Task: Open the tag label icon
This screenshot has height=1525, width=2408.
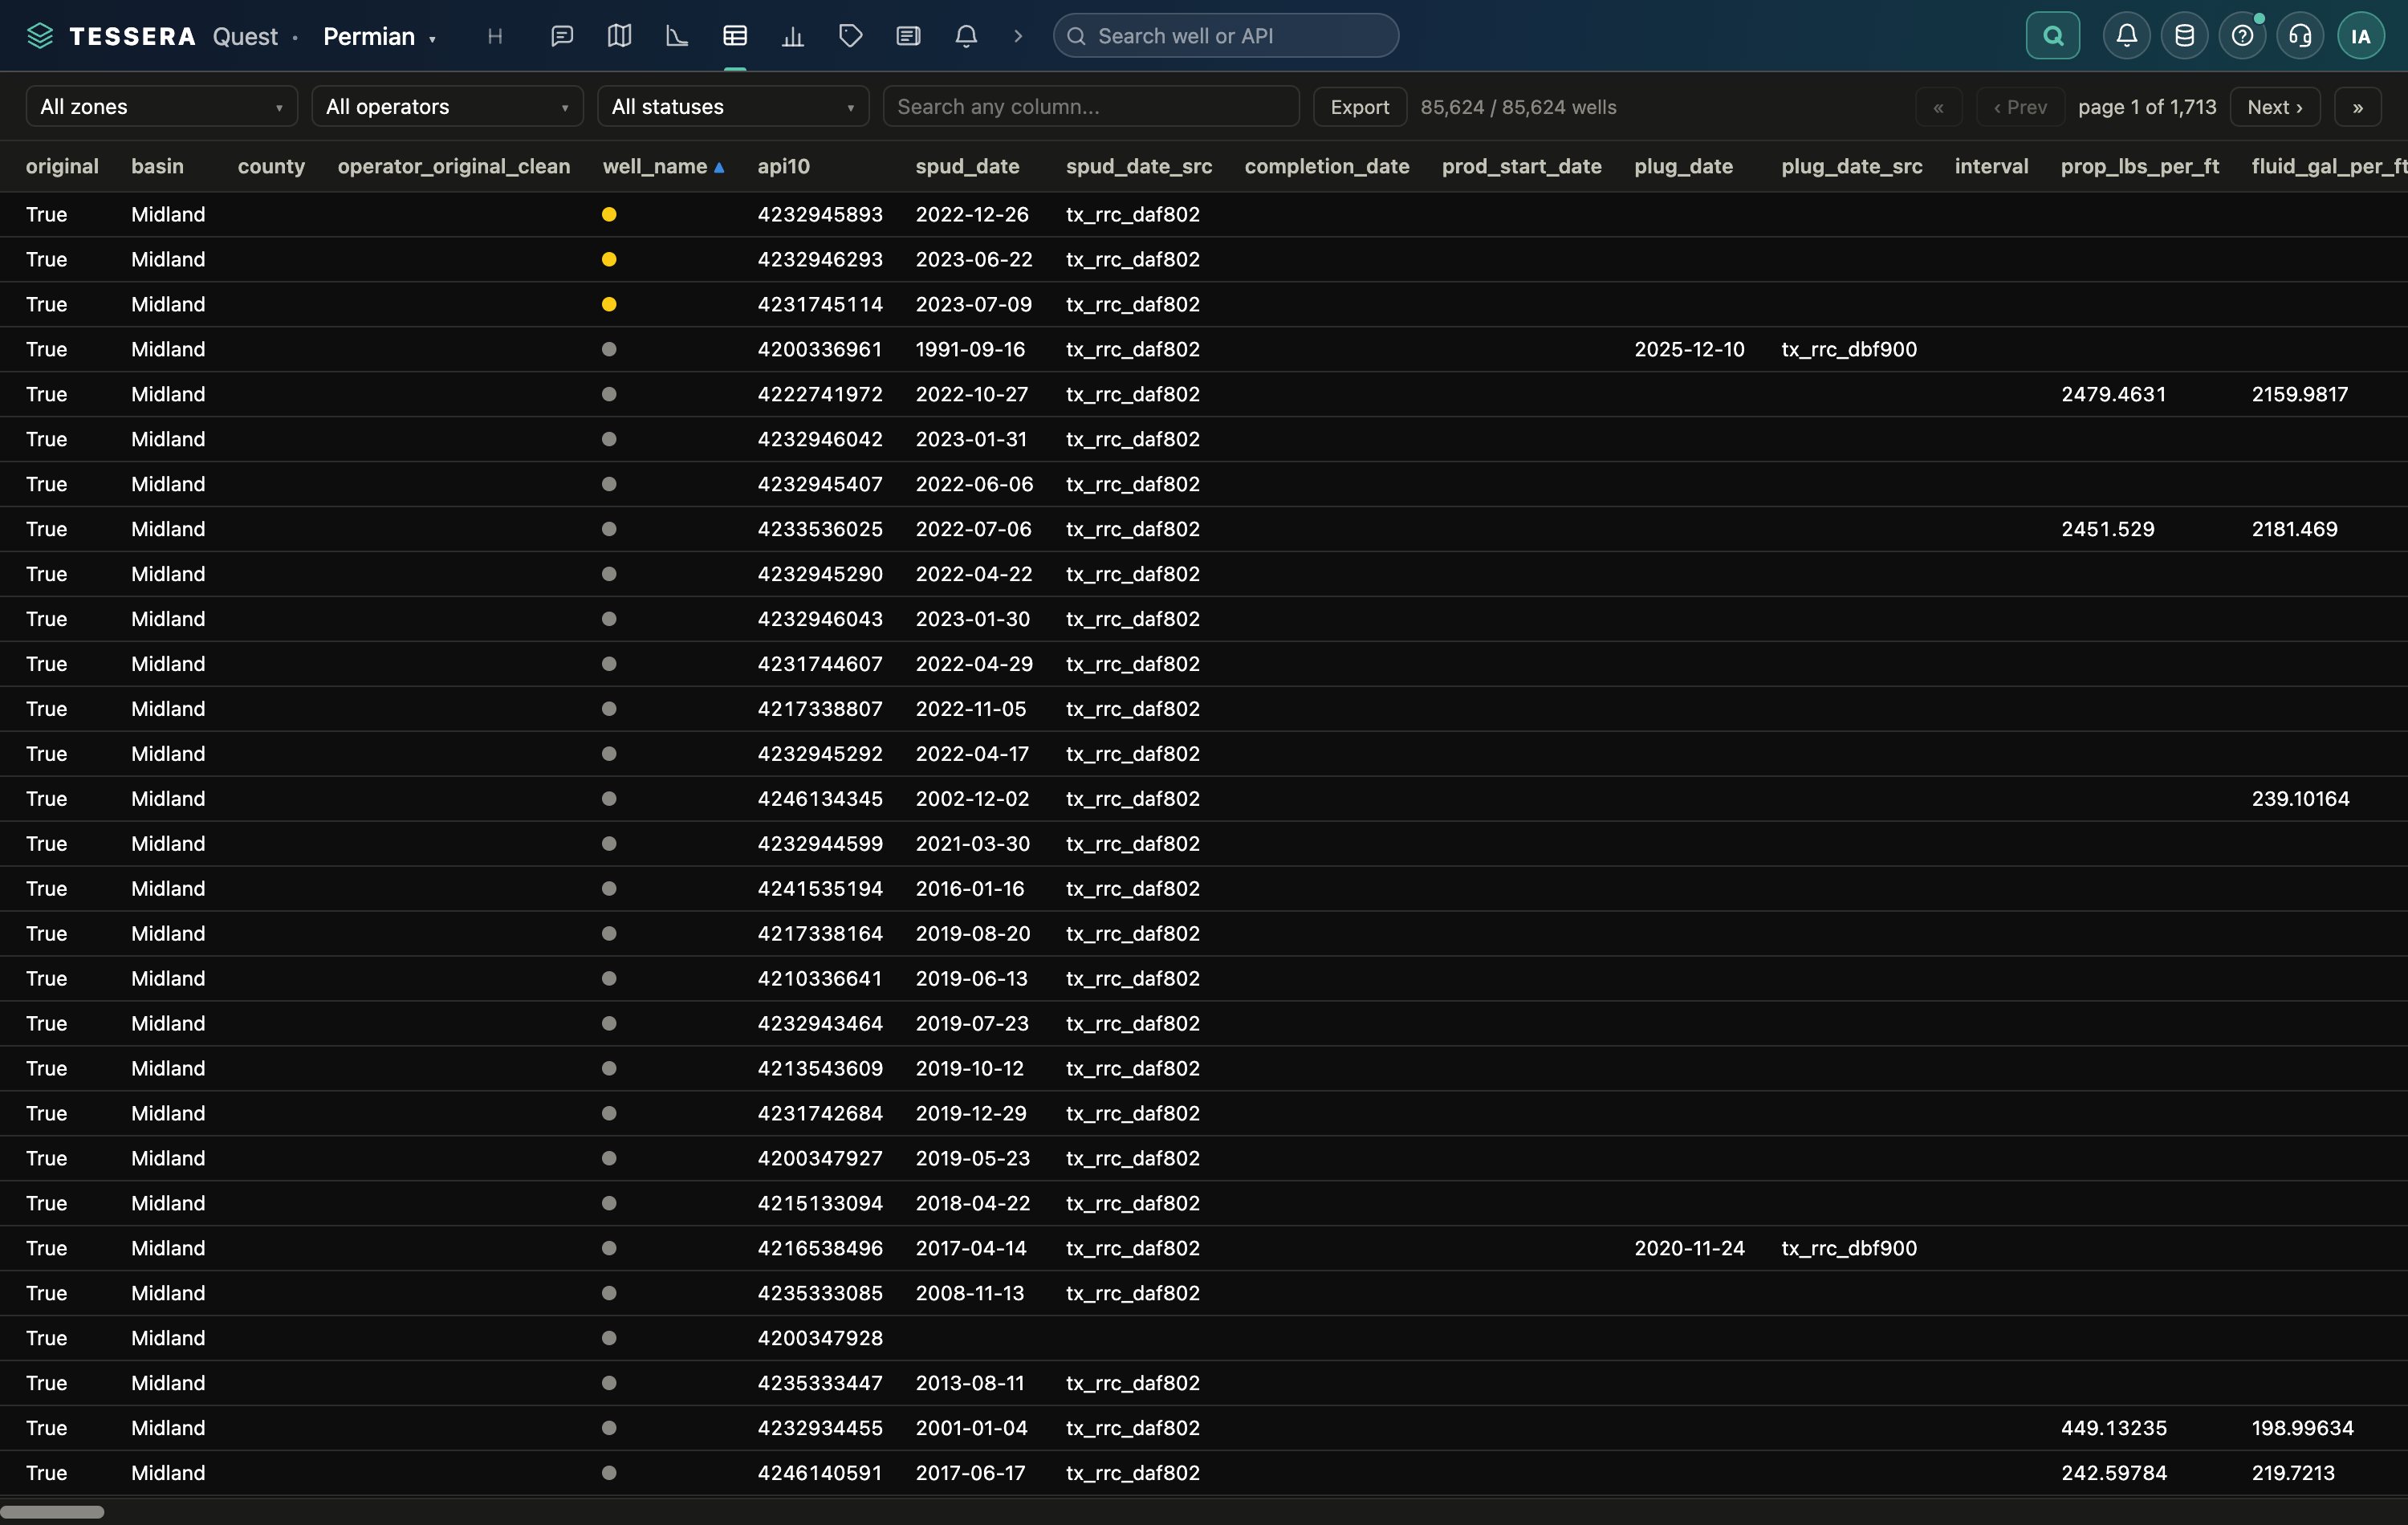Action: tap(850, 36)
